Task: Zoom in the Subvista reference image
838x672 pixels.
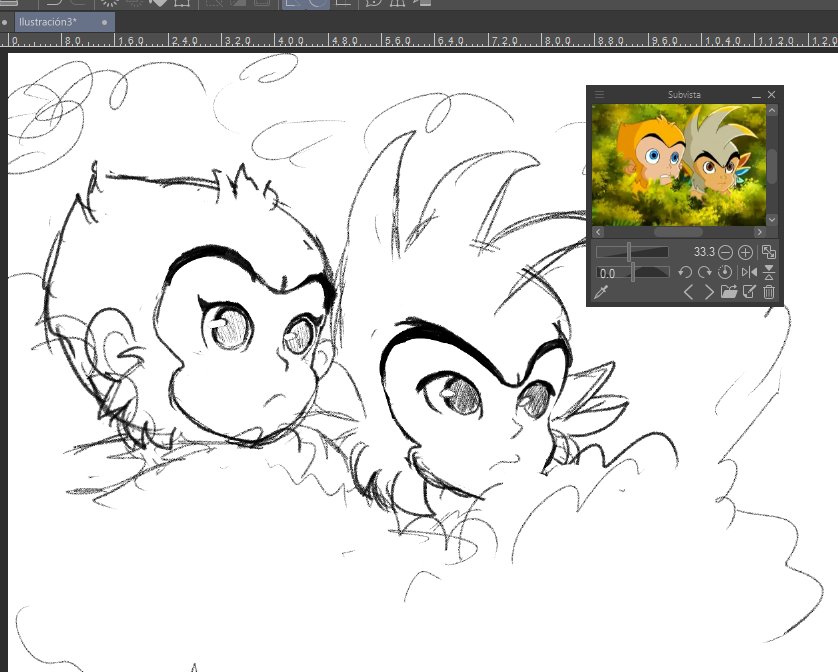Action: [745, 252]
